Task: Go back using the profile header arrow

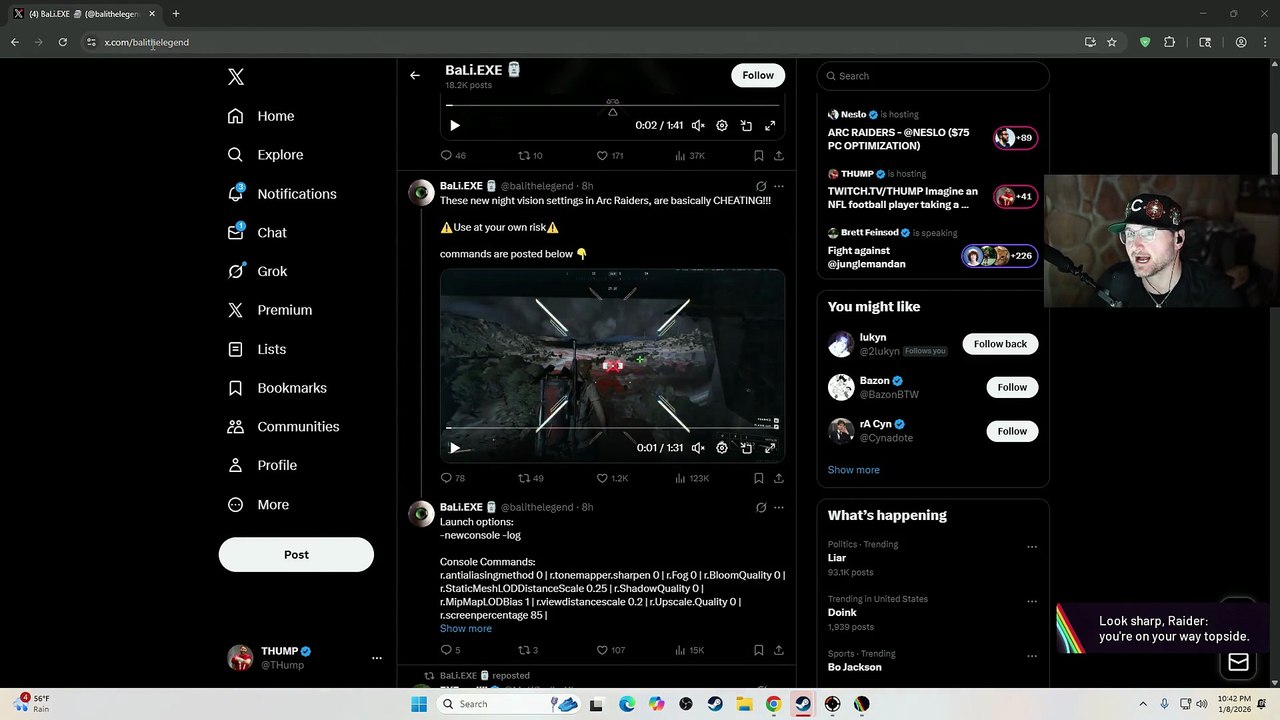Action: point(414,75)
